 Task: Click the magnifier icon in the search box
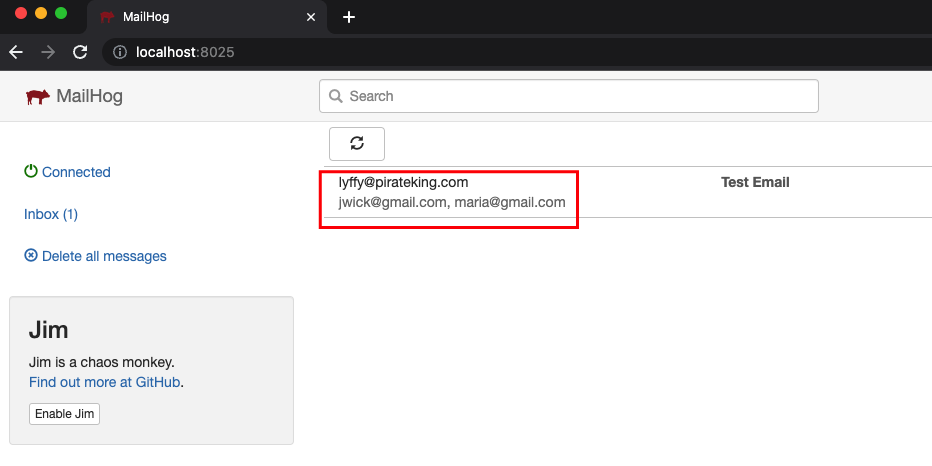click(x=336, y=96)
